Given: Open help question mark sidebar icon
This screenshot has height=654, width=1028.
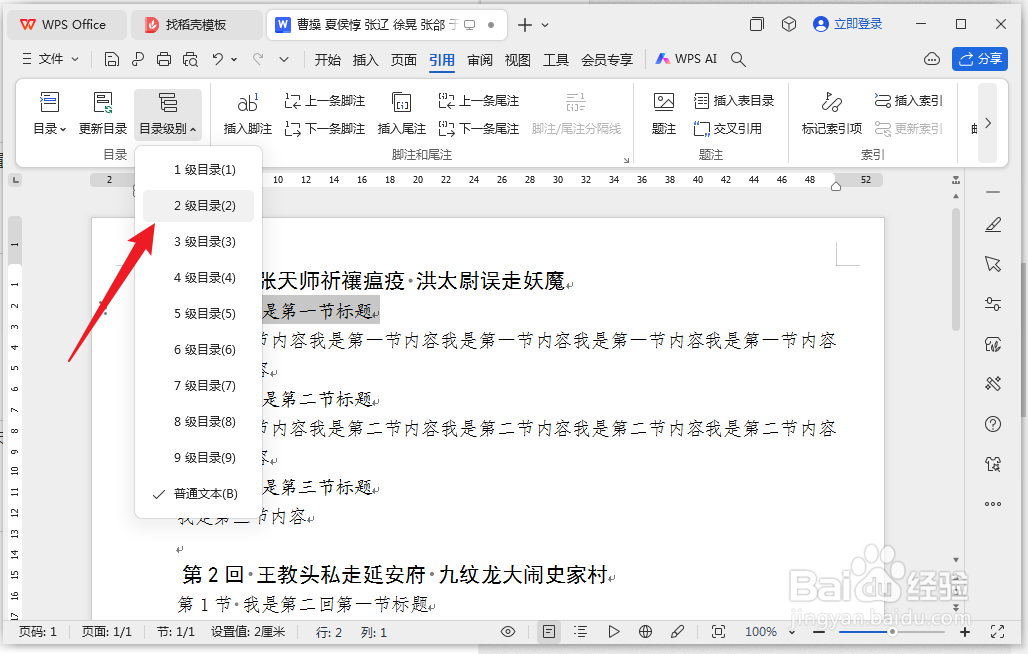Looking at the screenshot, I should (x=993, y=424).
